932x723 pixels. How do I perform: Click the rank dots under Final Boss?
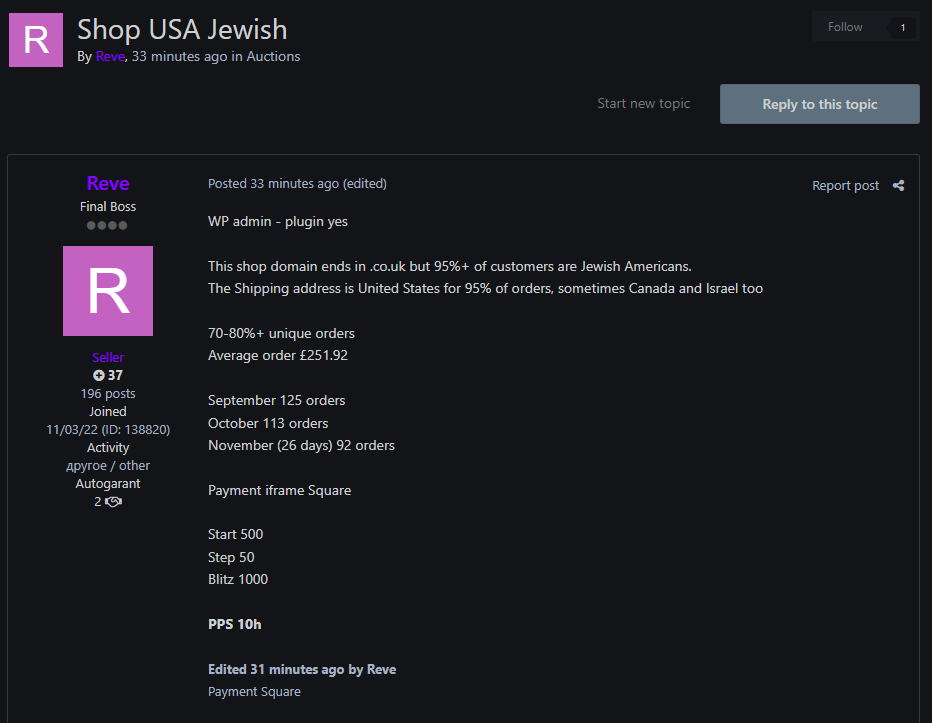pyautogui.click(x=107, y=225)
